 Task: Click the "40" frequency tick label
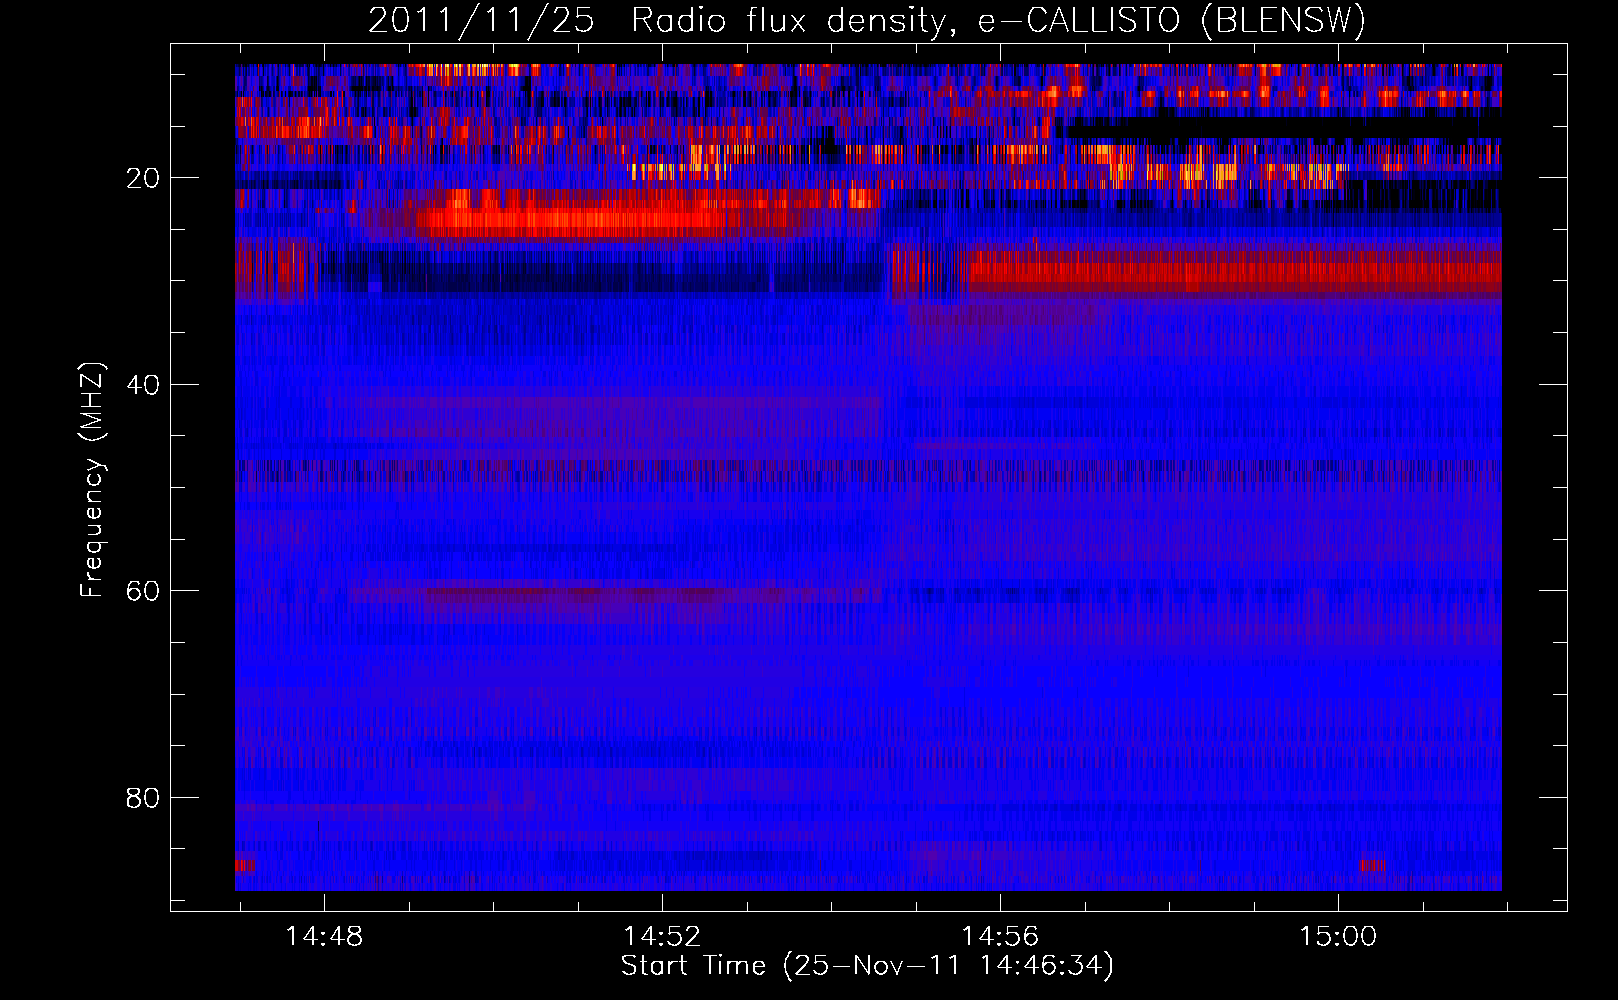tap(143, 385)
